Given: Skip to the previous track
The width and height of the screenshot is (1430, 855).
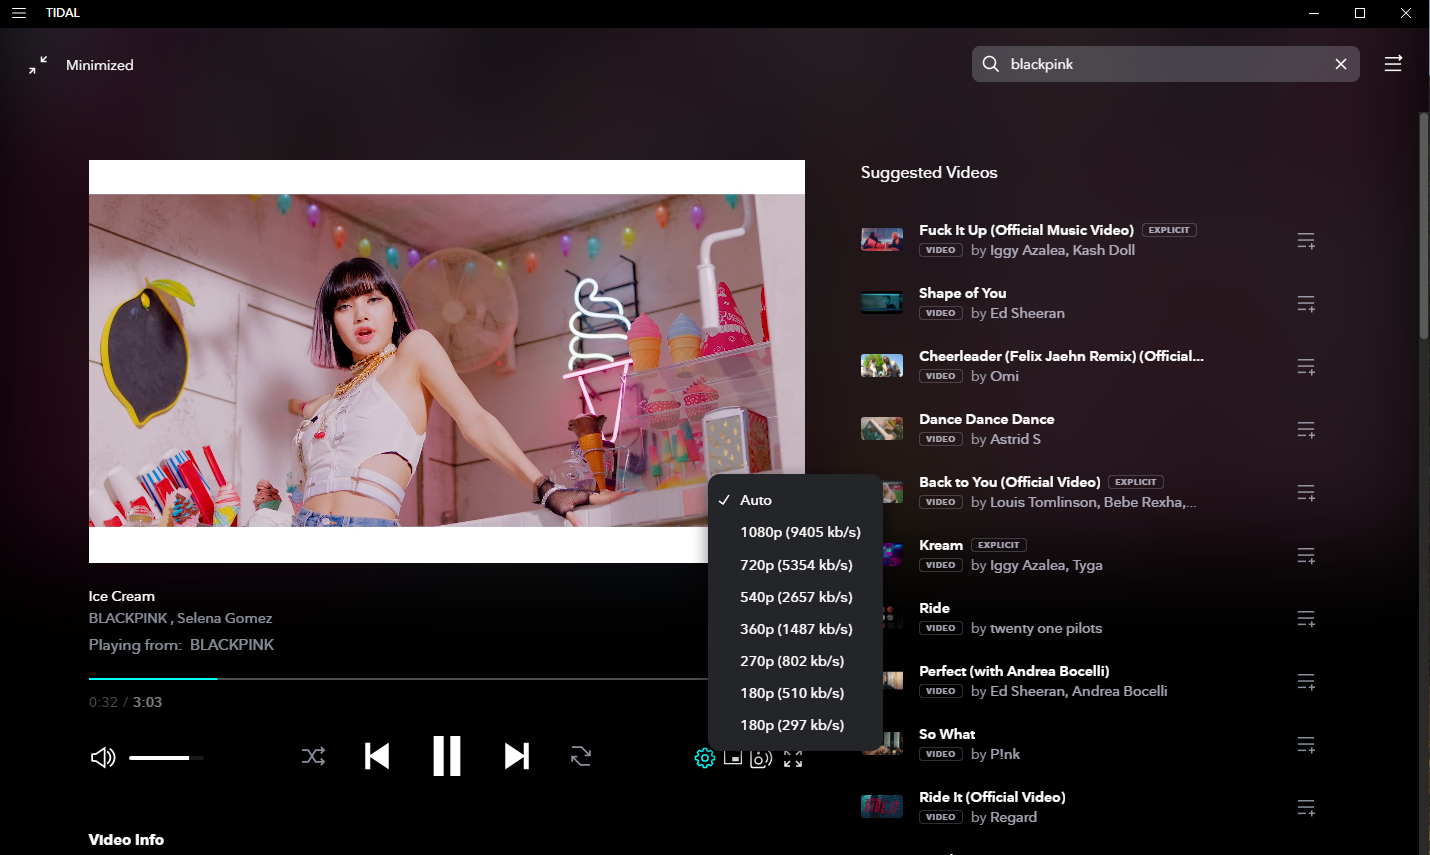Looking at the screenshot, I should pos(377,757).
